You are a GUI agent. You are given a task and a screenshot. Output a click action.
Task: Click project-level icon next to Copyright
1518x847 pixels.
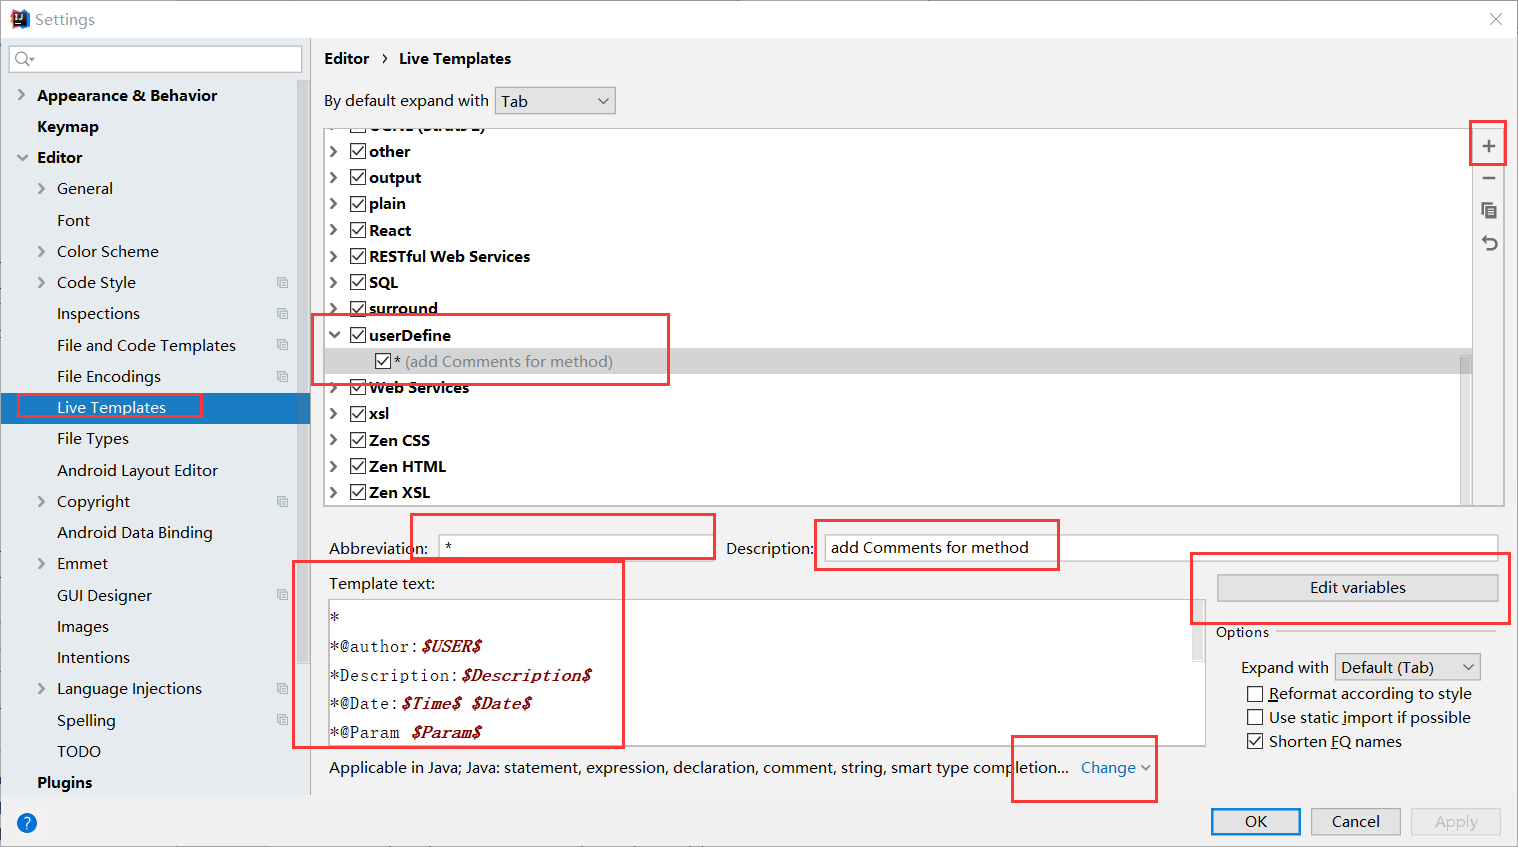tap(282, 502)
